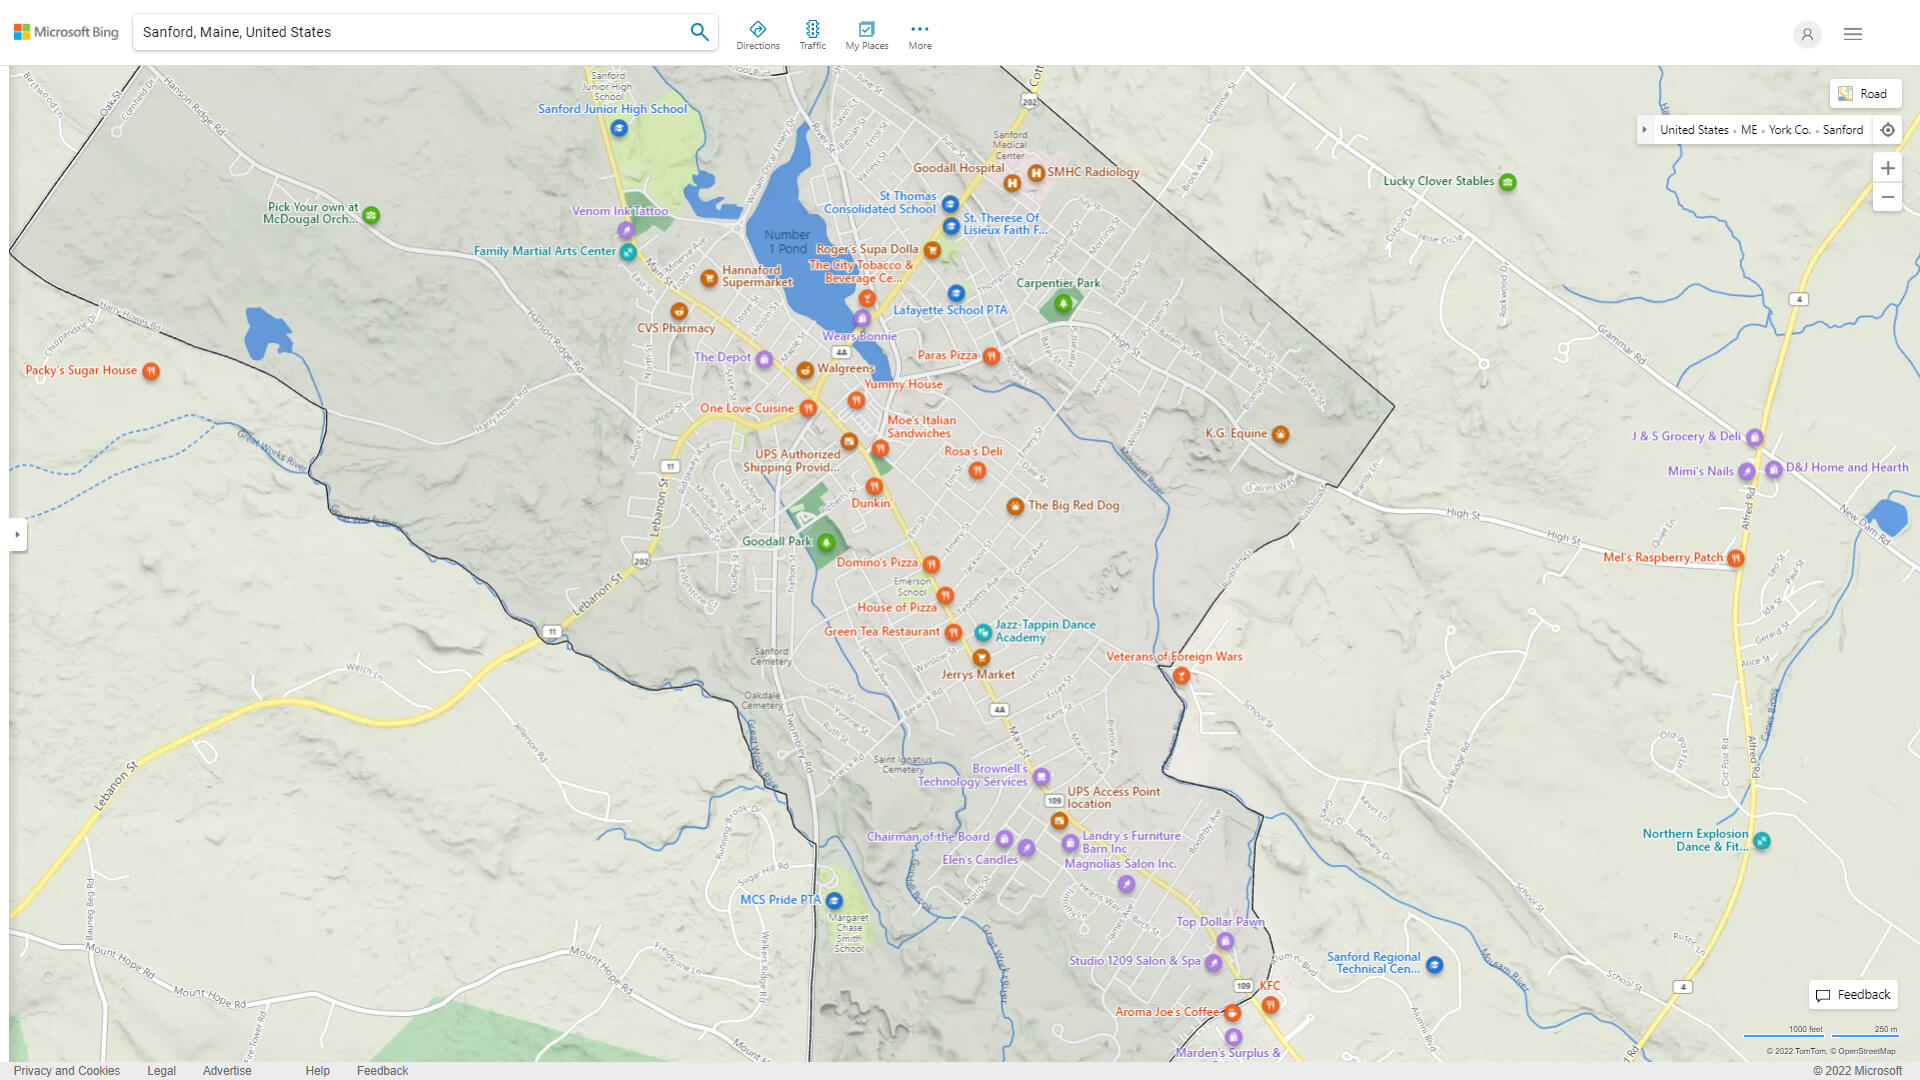Image resolution: width=1920 pixels, height=1080 pixels.
Task: Expand the location breadcrumb arrow
Action: (x=1644, y=130)
